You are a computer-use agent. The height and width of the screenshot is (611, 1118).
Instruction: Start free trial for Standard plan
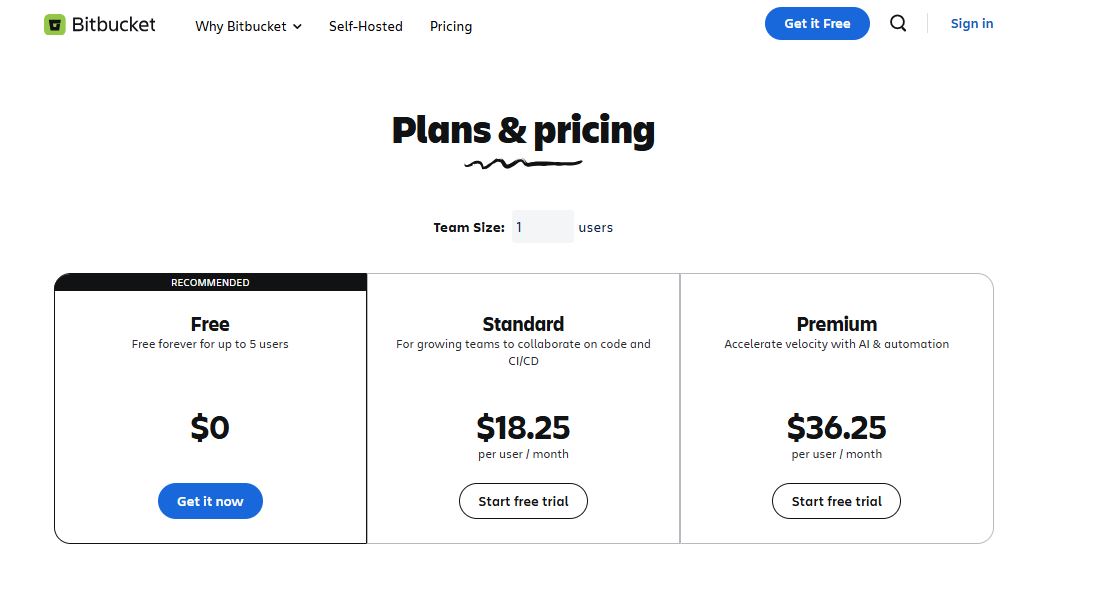523,501
